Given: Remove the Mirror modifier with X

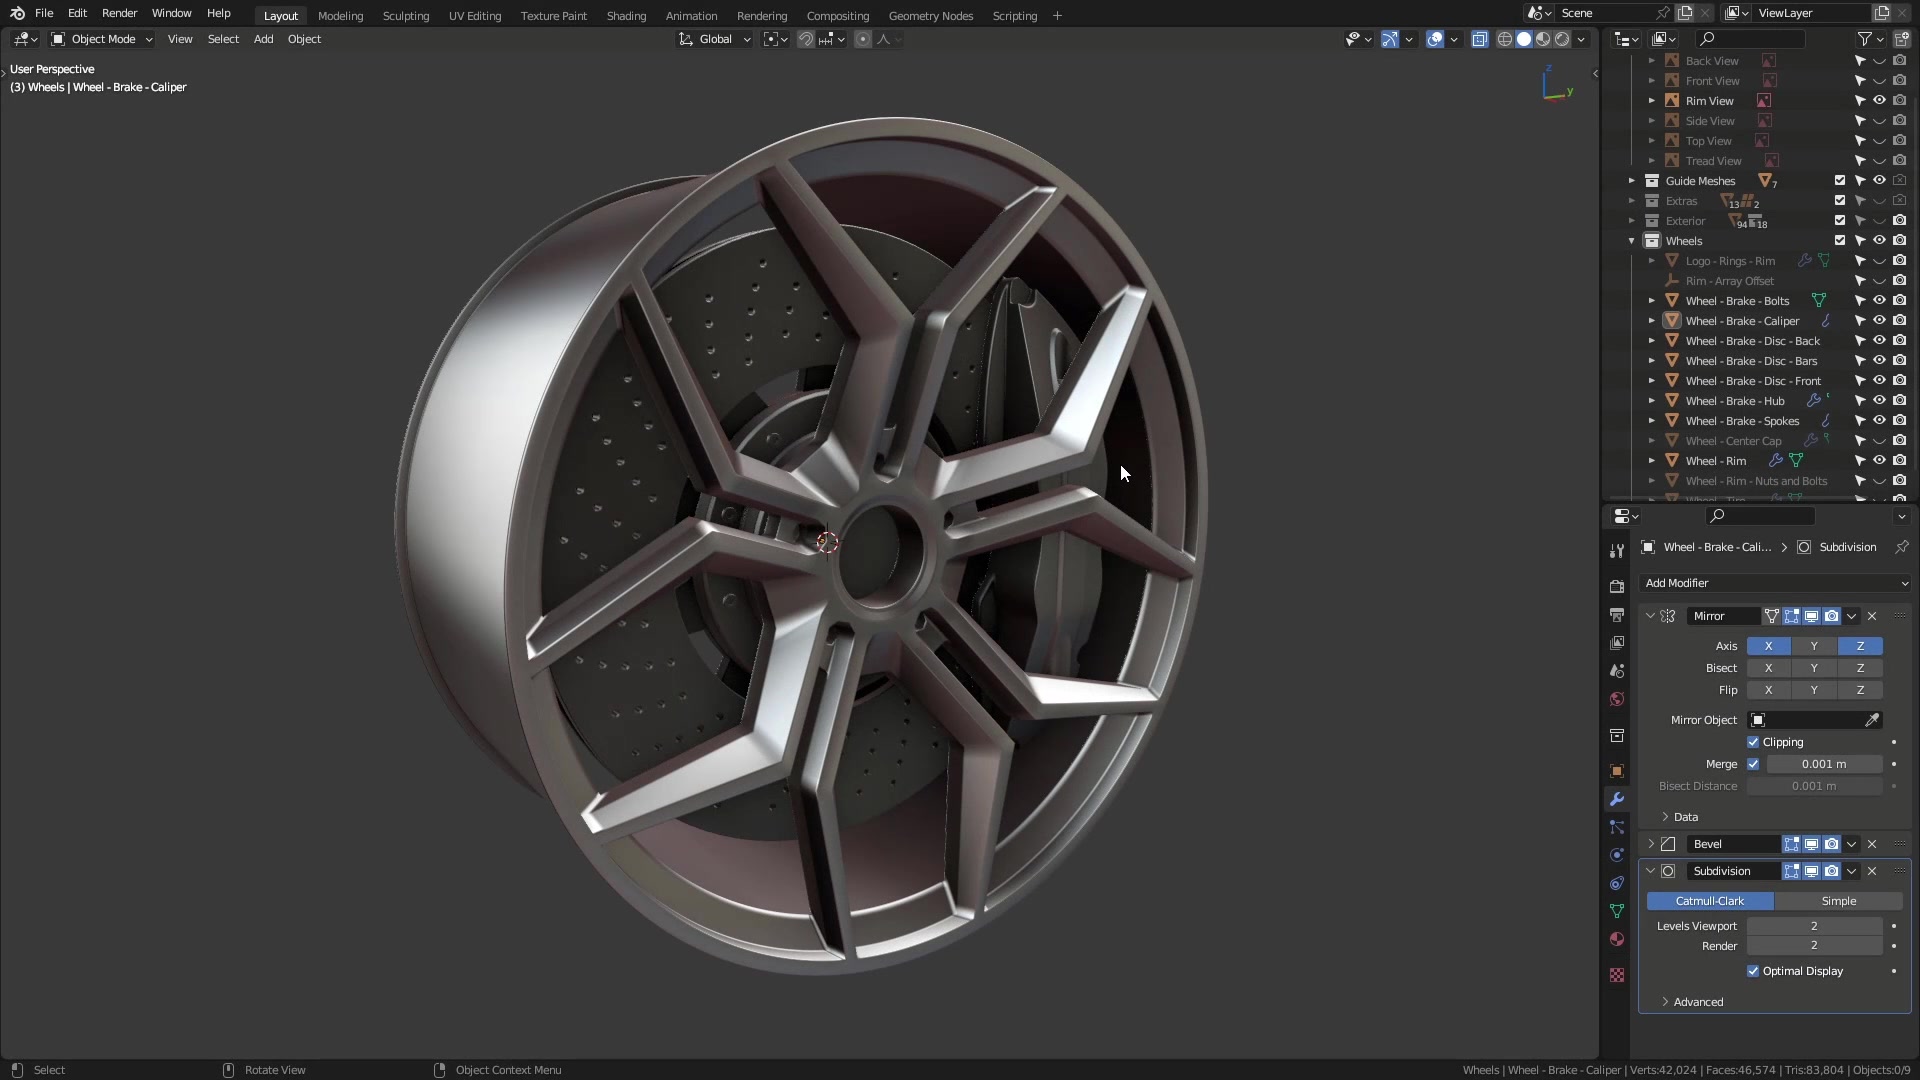Looking at the screenshot, I should pos(1872,616).
